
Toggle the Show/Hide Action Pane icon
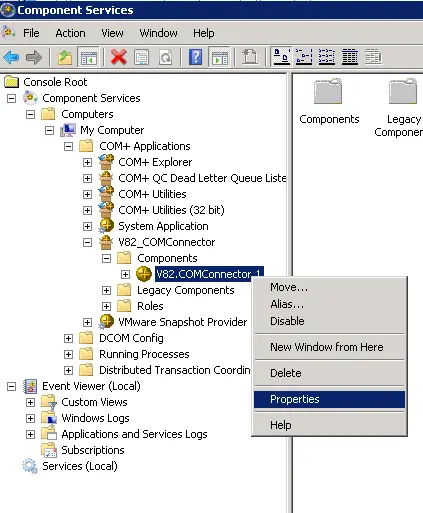[x=220, y=57]
